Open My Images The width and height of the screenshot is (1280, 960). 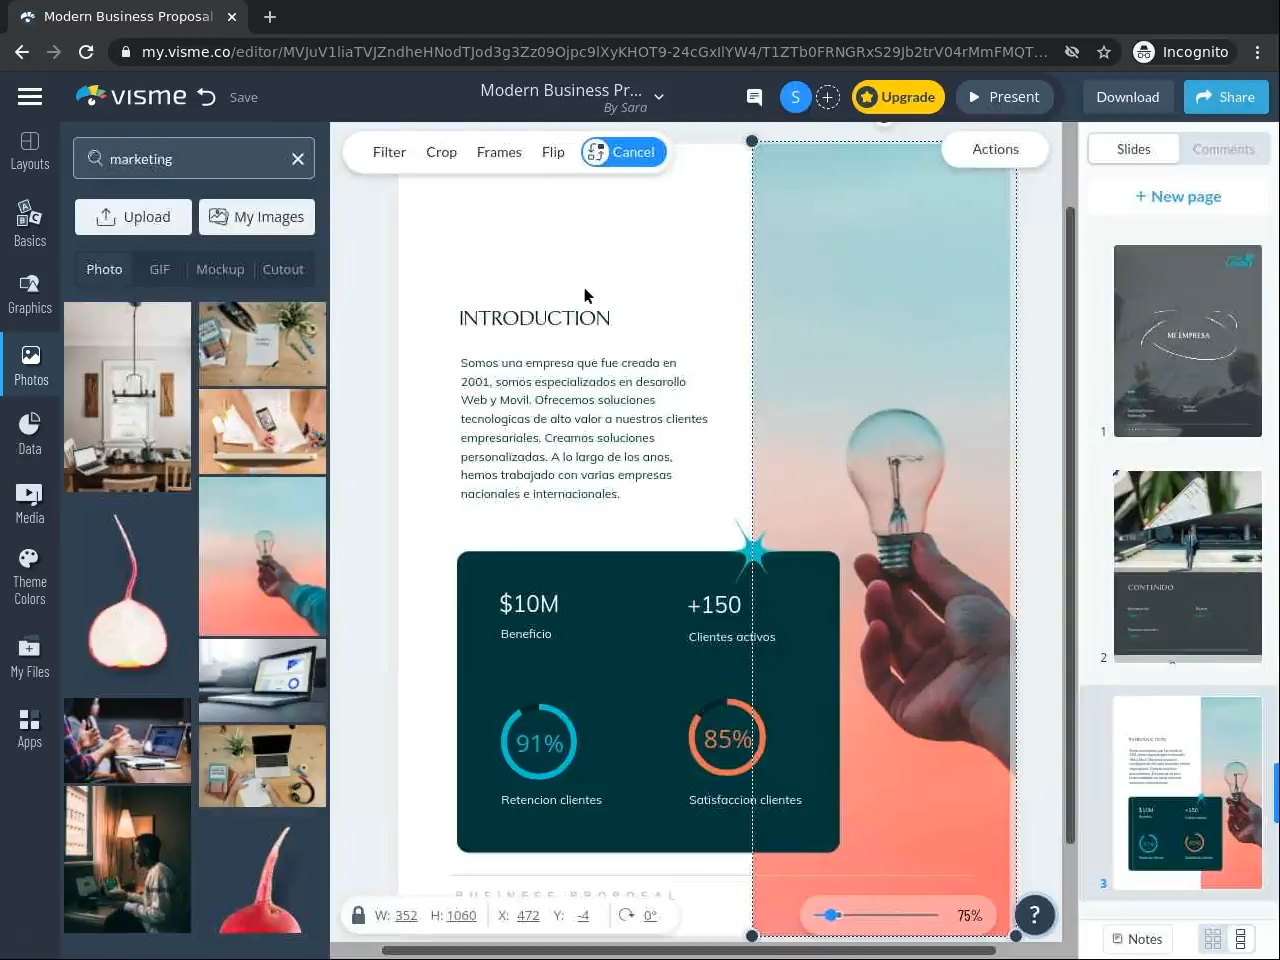257,217
